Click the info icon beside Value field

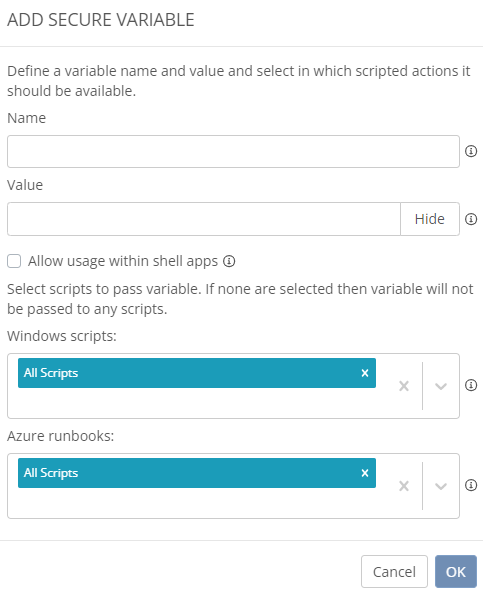coord(471,219)
